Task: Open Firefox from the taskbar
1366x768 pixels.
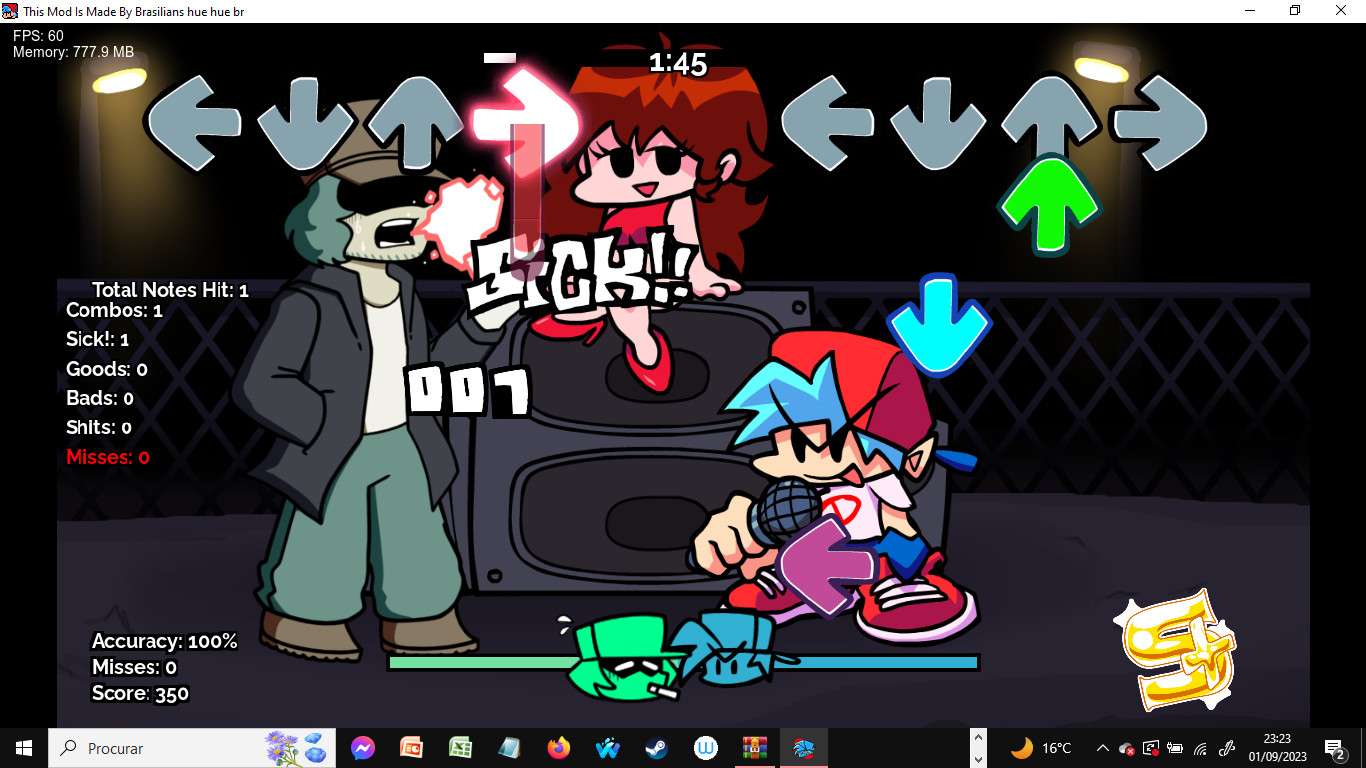Action: pyautogui.click(x=558, y=748)
